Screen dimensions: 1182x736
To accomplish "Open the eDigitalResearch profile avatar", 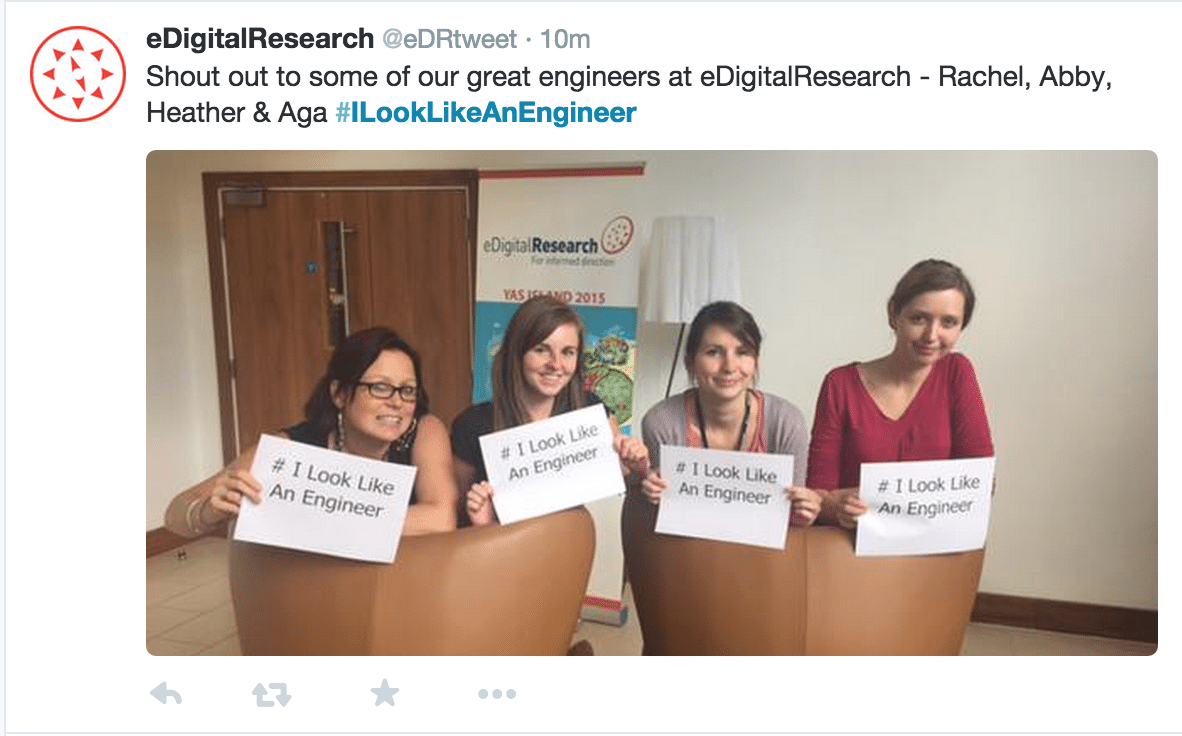I will (78, 73).
